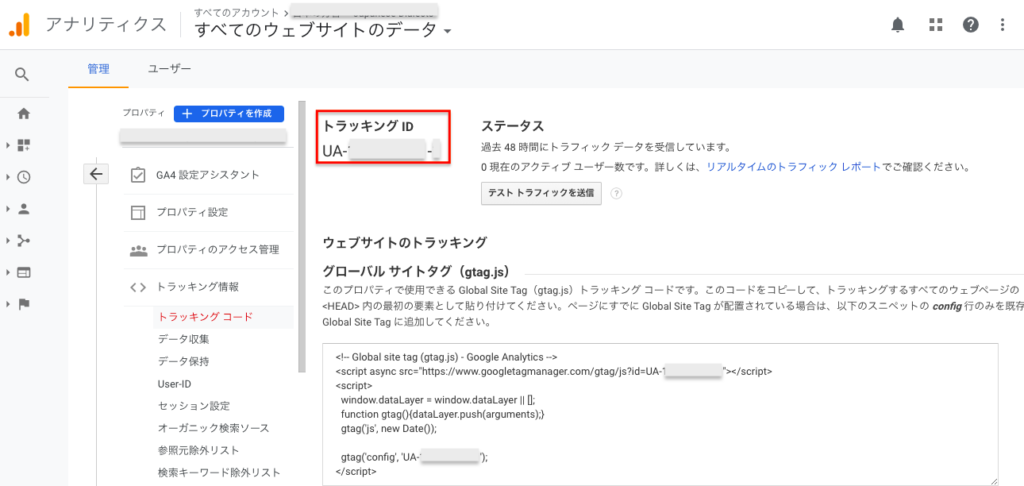This screenshot has height=486, width=1024.
Task: Click the トラッキング ID heading
Action: click(368, 127)
